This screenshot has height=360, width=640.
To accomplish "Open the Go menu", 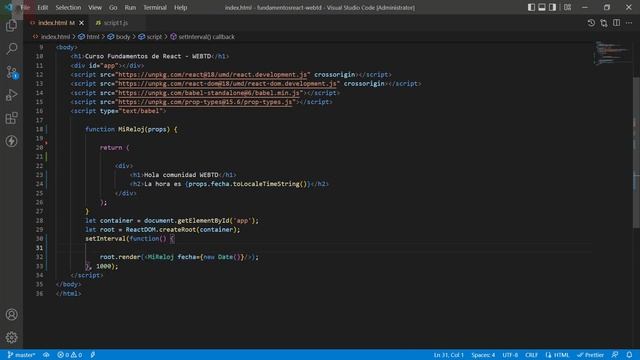I will (113, 7).
